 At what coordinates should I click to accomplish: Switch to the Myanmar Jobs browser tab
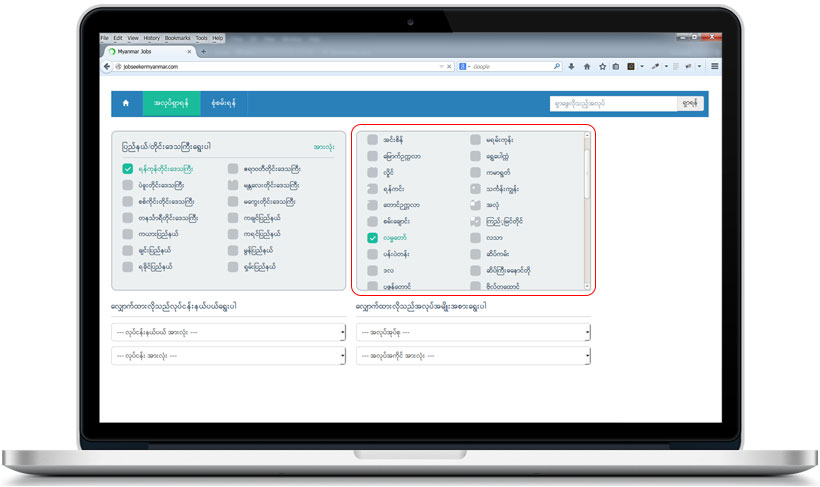click(149, 51)
